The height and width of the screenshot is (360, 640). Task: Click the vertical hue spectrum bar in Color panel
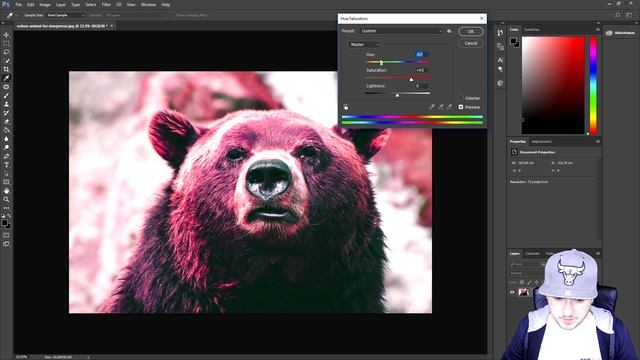(593, 85)
